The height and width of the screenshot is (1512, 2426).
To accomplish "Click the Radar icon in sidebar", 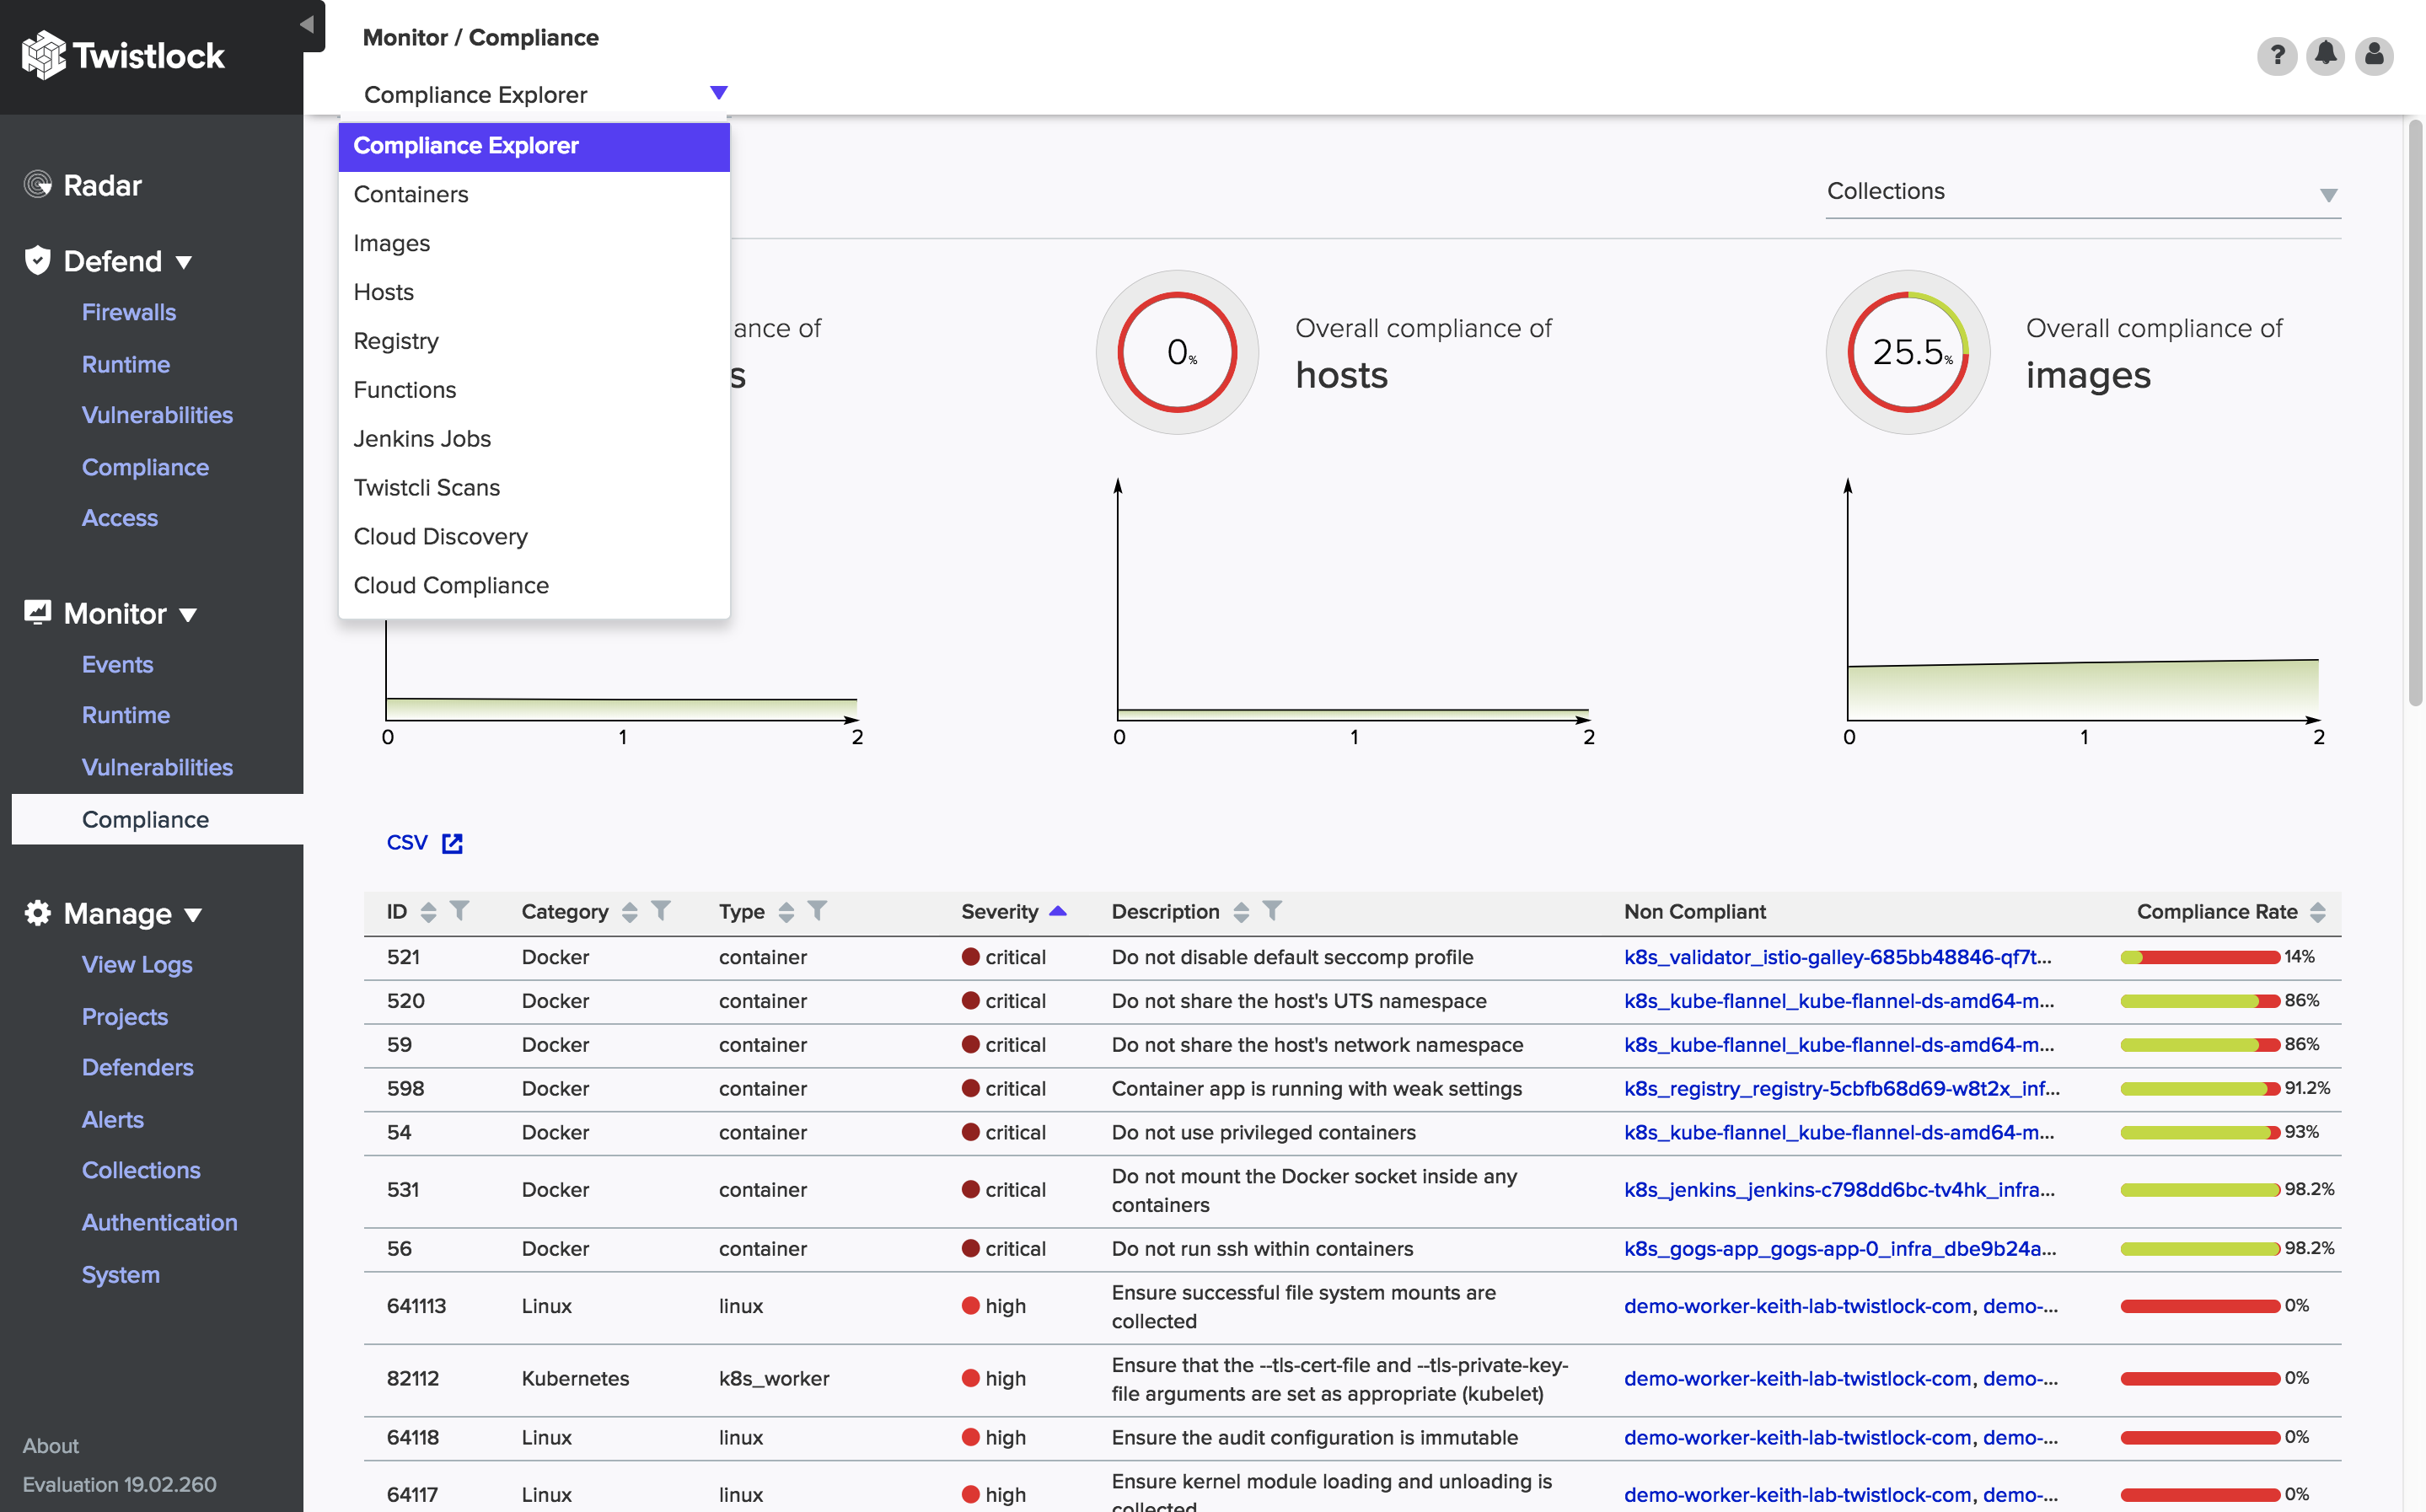I will 37,185.
